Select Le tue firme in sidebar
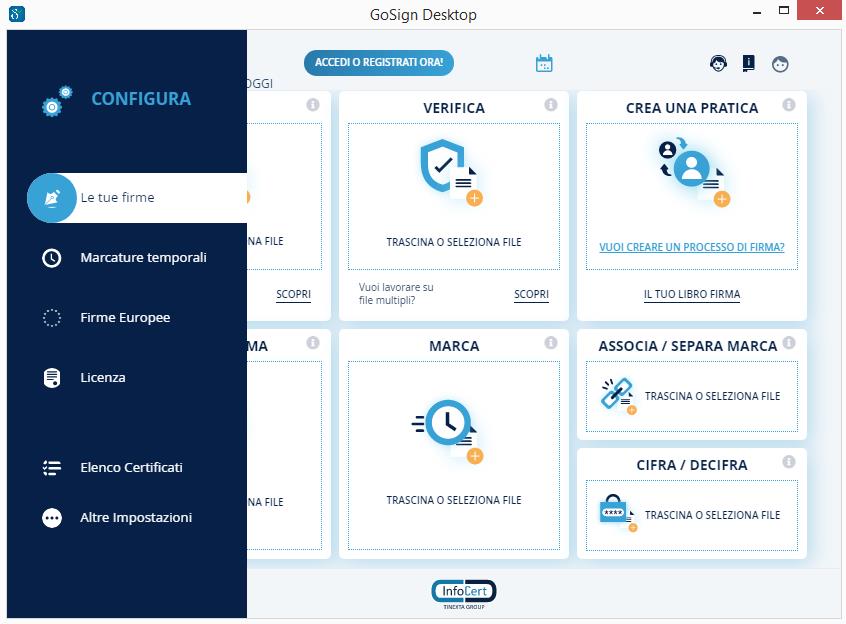846x624 pixels. (x=118, y=198)
